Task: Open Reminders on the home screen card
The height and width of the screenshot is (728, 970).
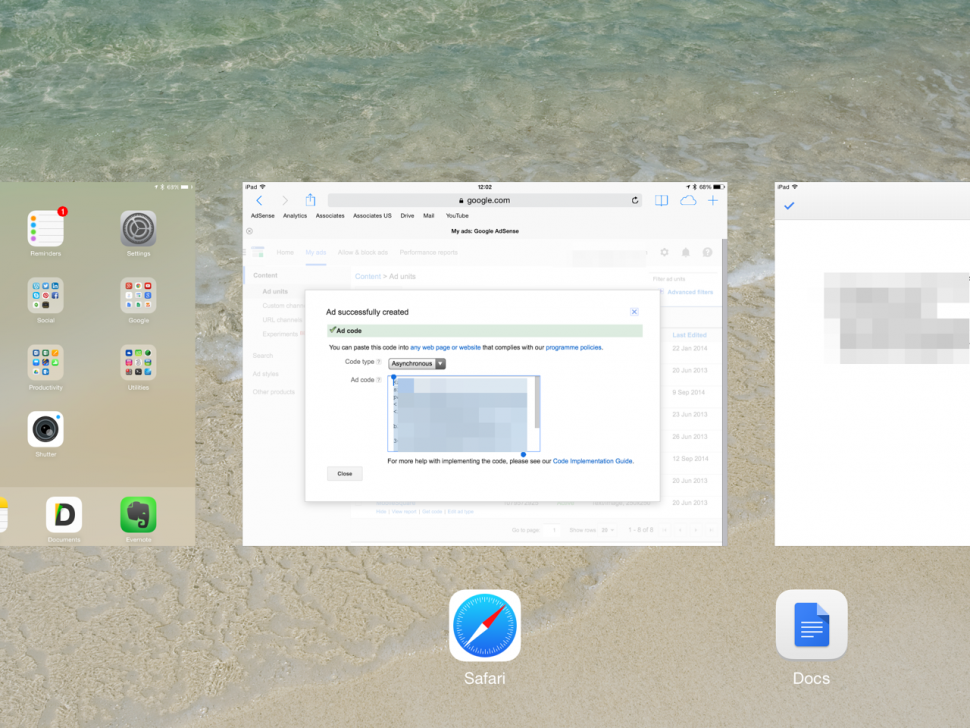Action: point(45,228)
